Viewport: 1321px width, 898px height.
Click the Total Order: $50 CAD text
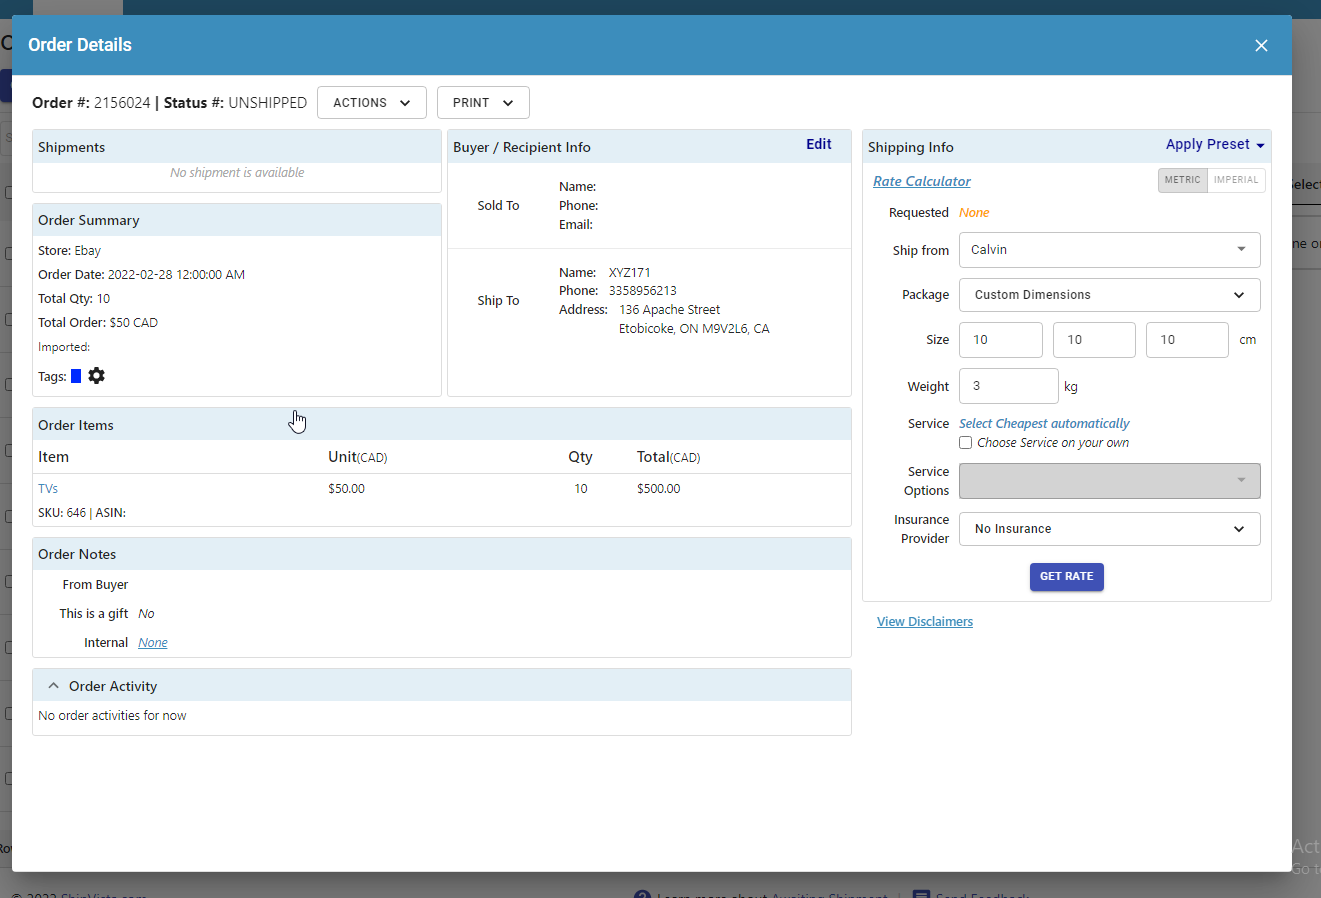[x=98, y=323]
